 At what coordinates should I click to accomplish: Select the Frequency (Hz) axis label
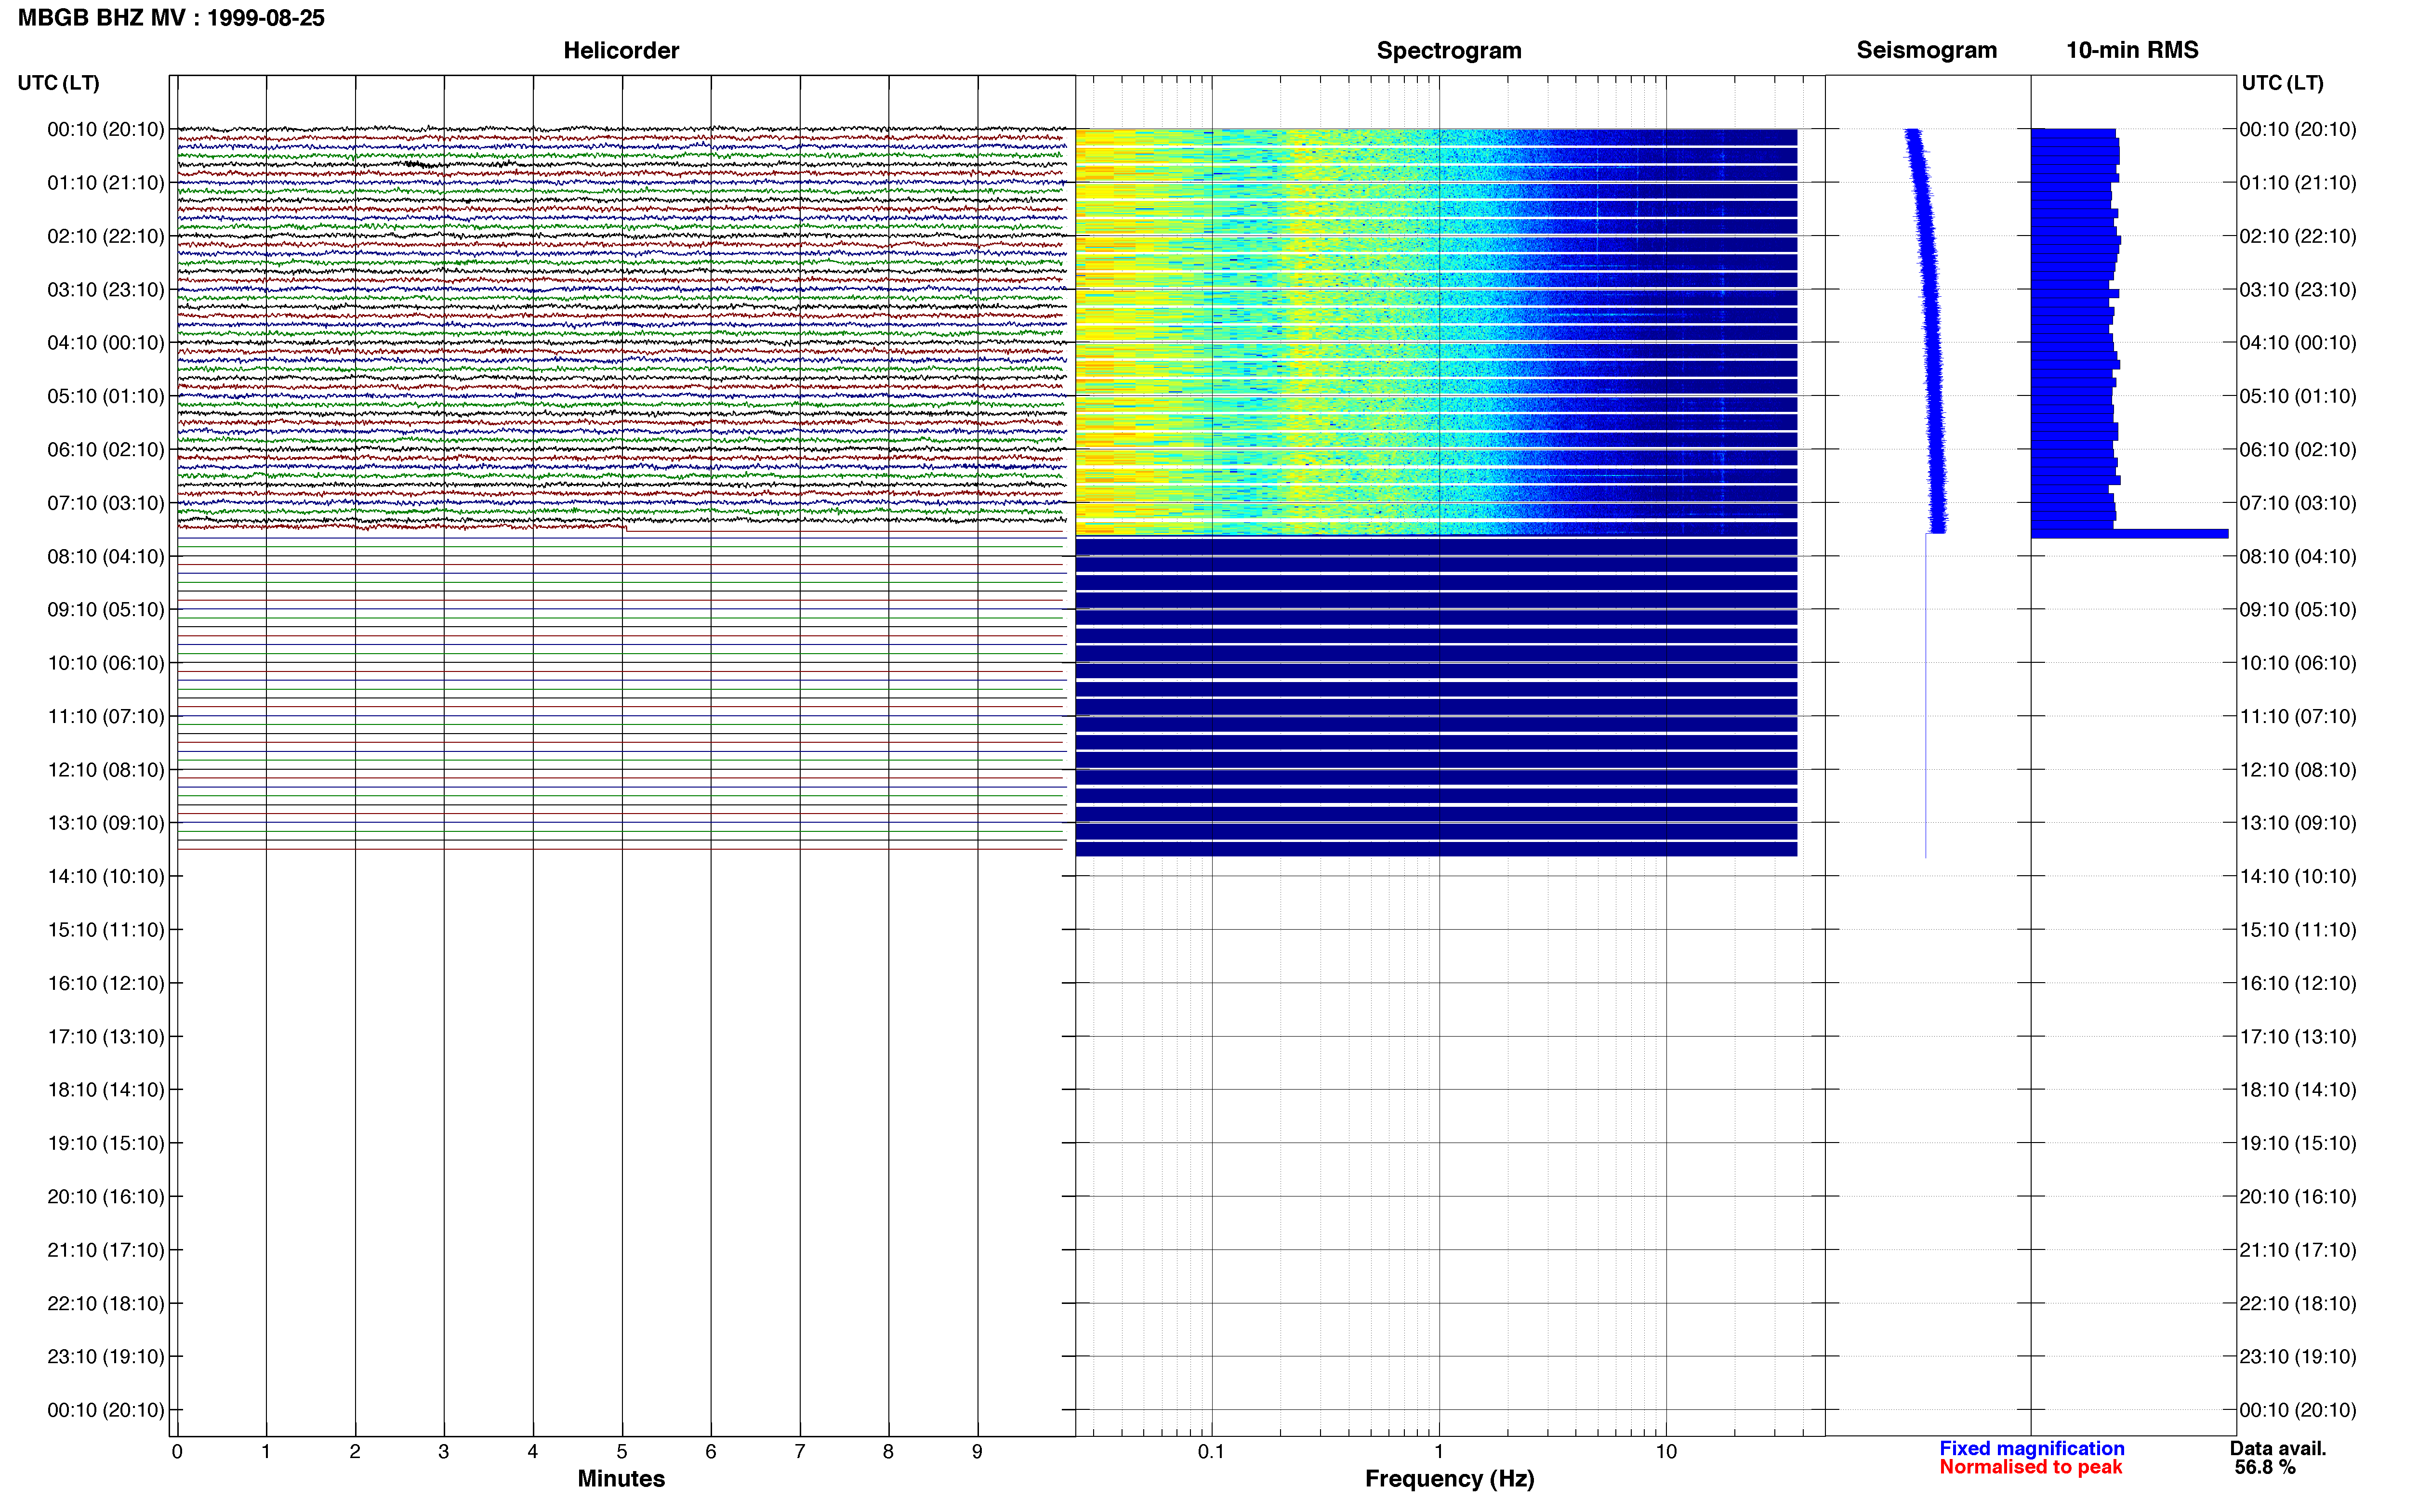point(1449,1479)
